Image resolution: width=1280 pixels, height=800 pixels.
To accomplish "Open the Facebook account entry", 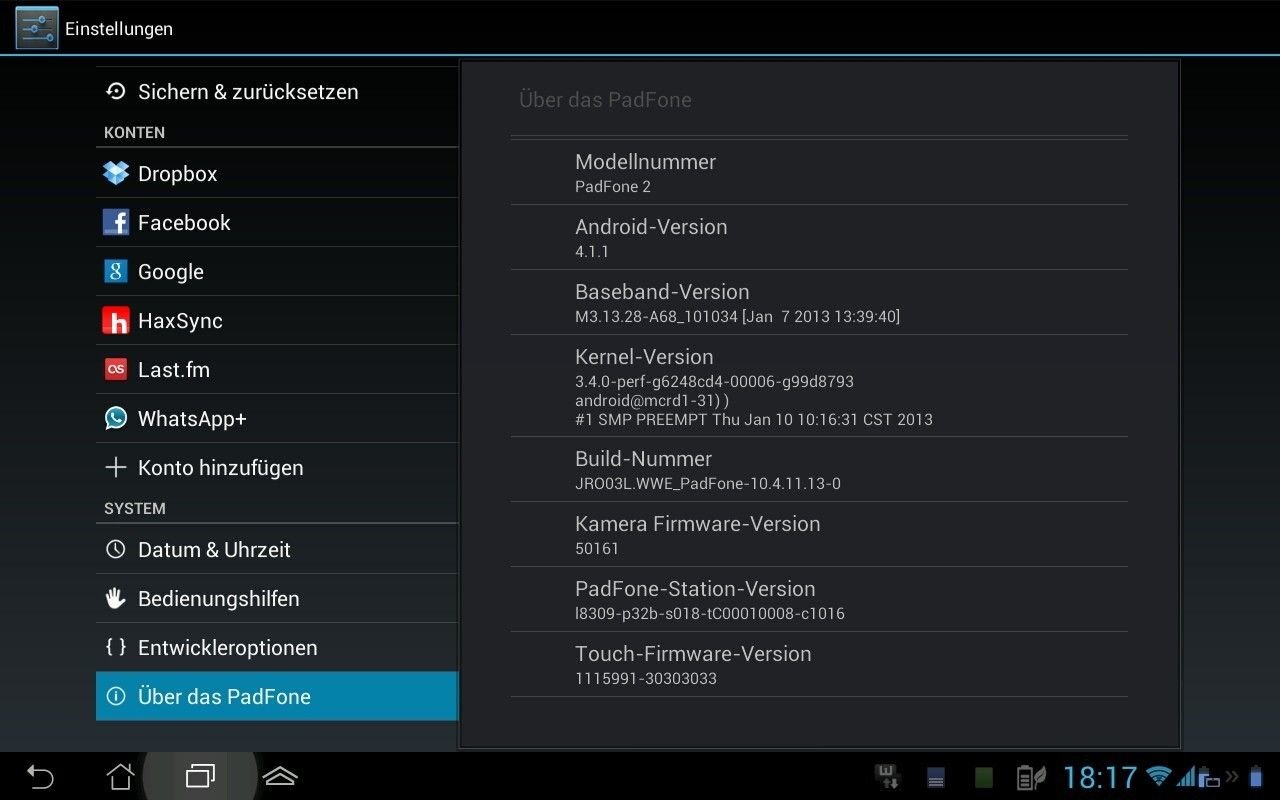I will click(277, 222).
